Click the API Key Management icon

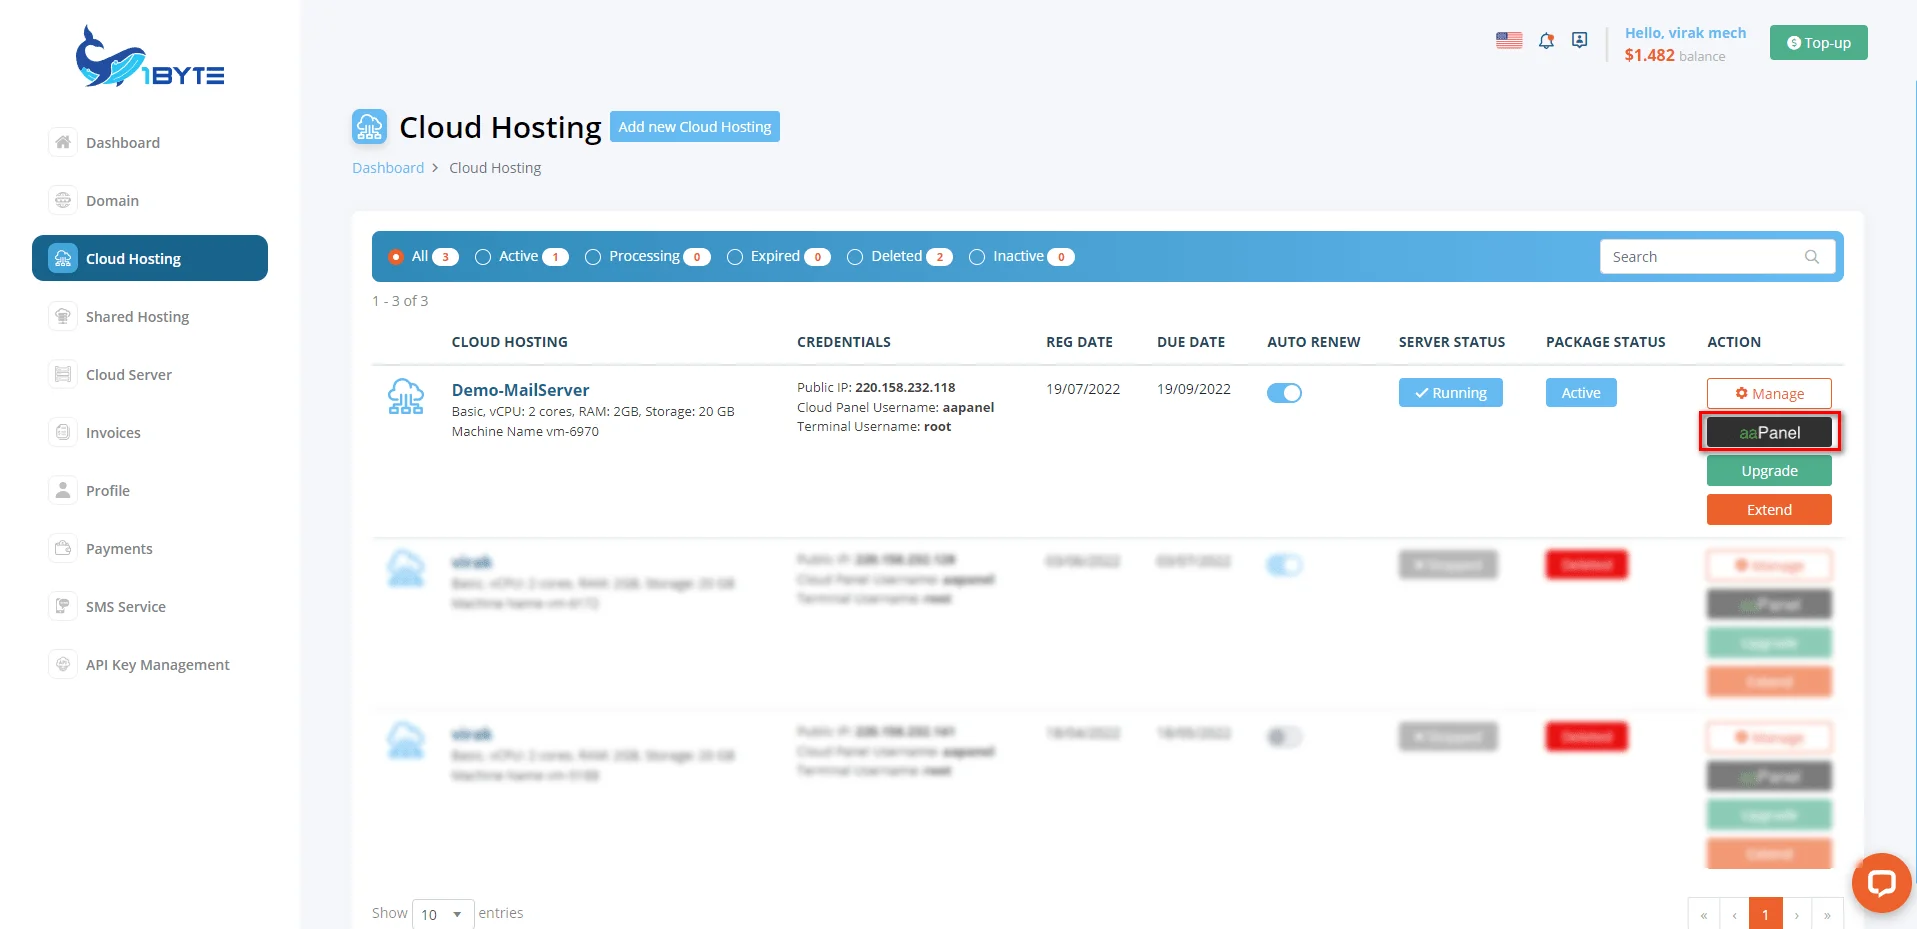point(63,664)
